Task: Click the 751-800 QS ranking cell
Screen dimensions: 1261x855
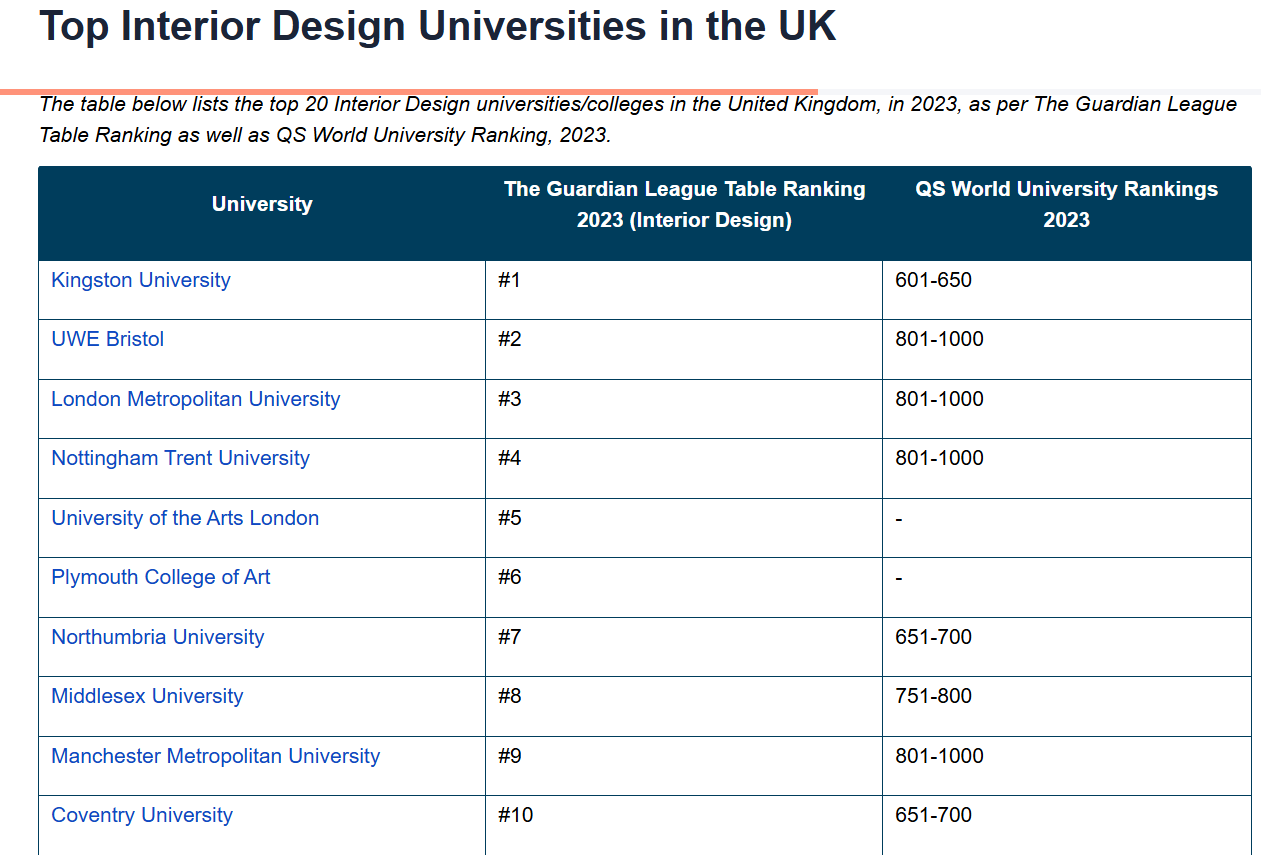Action: (934, 696)
